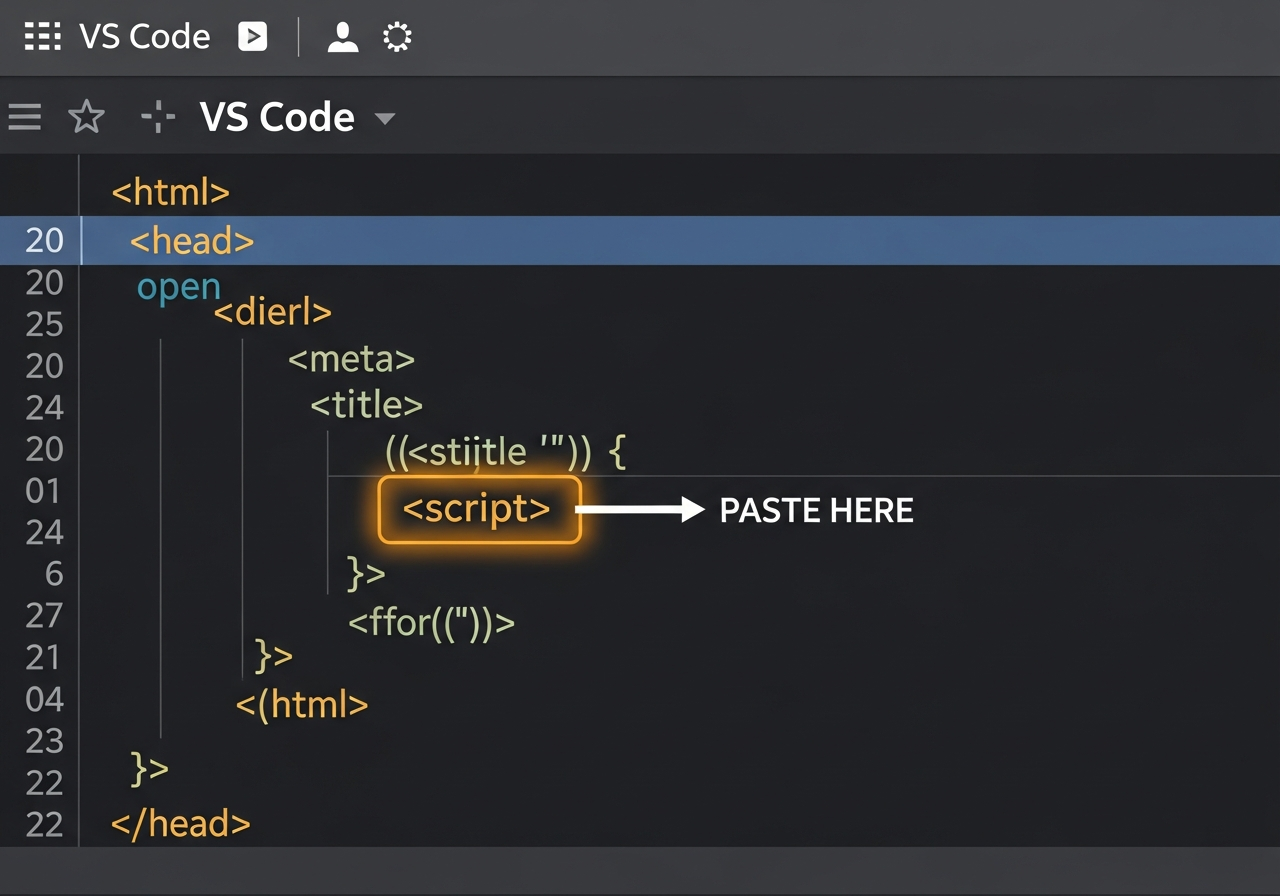Click the meta tag line
This screenshot has width=1280, height=896.
[x=351, y=360]
